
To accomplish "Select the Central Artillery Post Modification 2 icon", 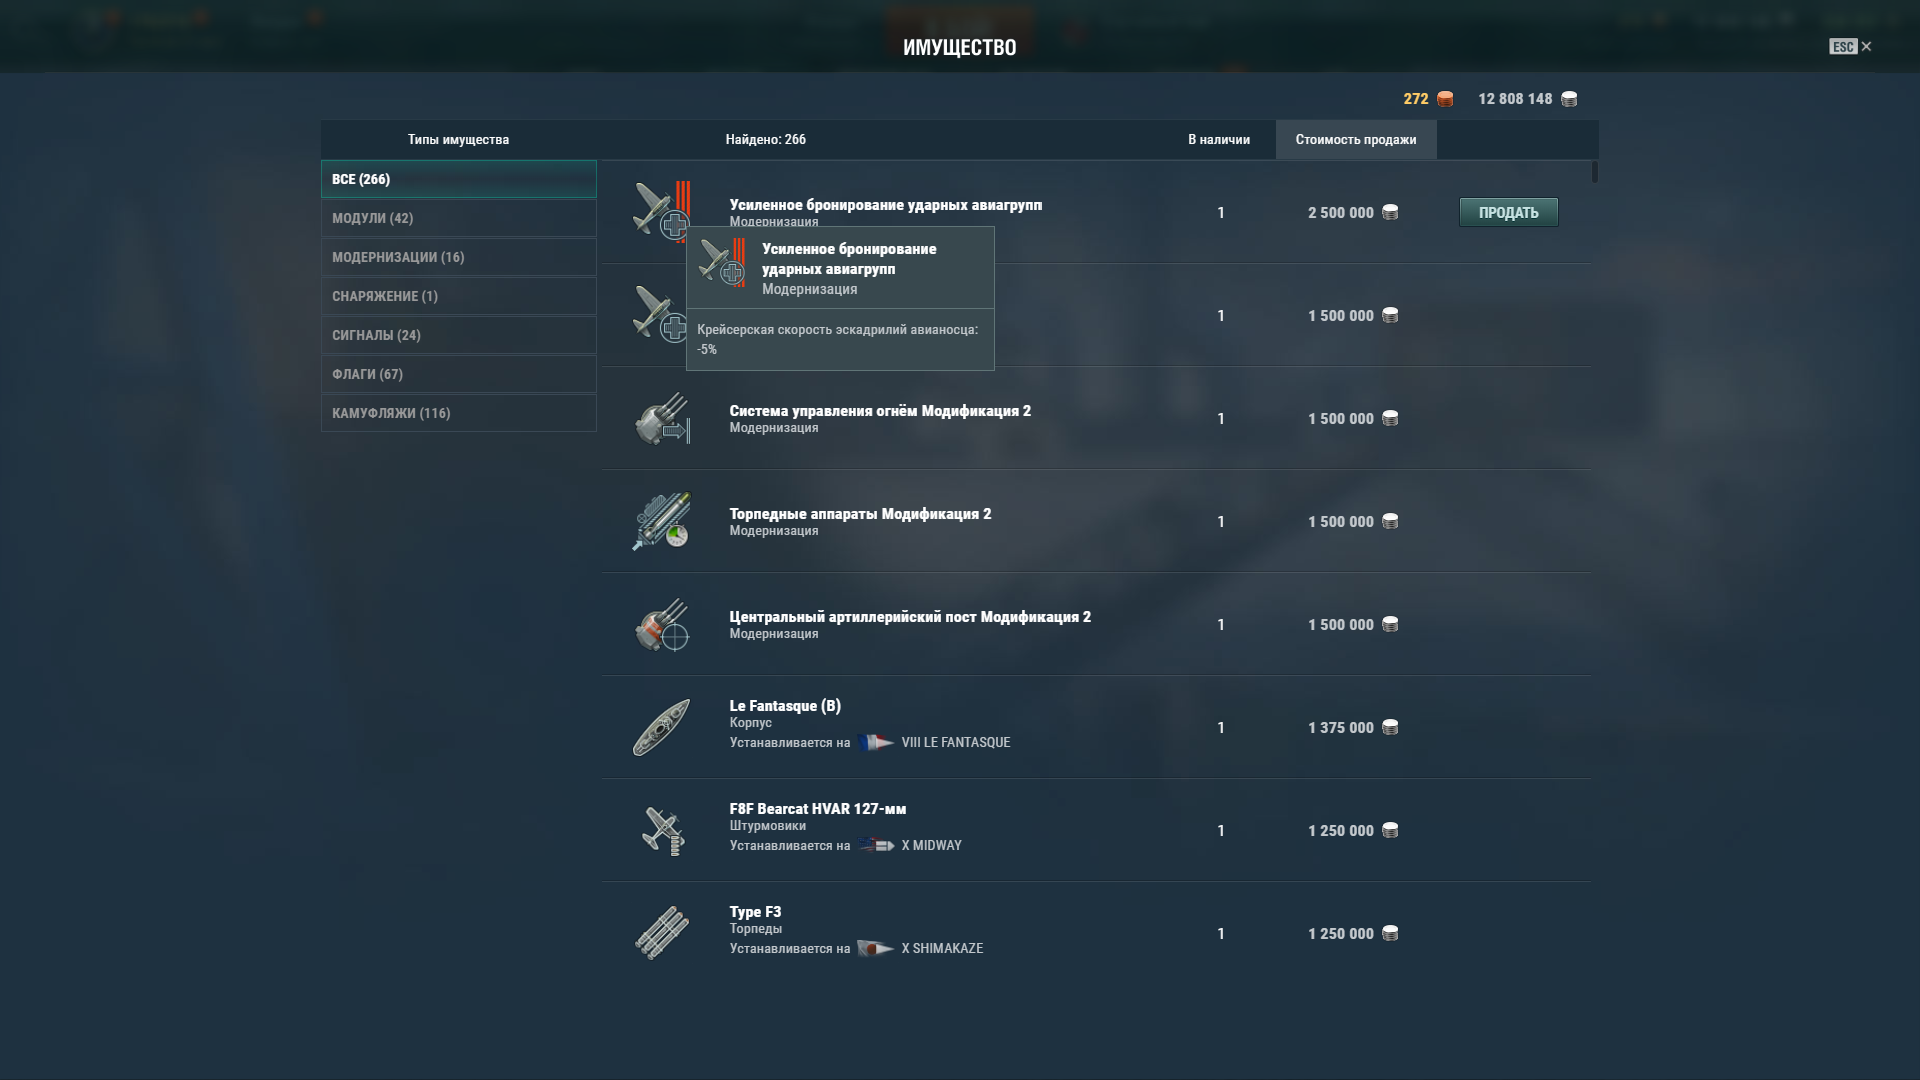I will 662,624.
